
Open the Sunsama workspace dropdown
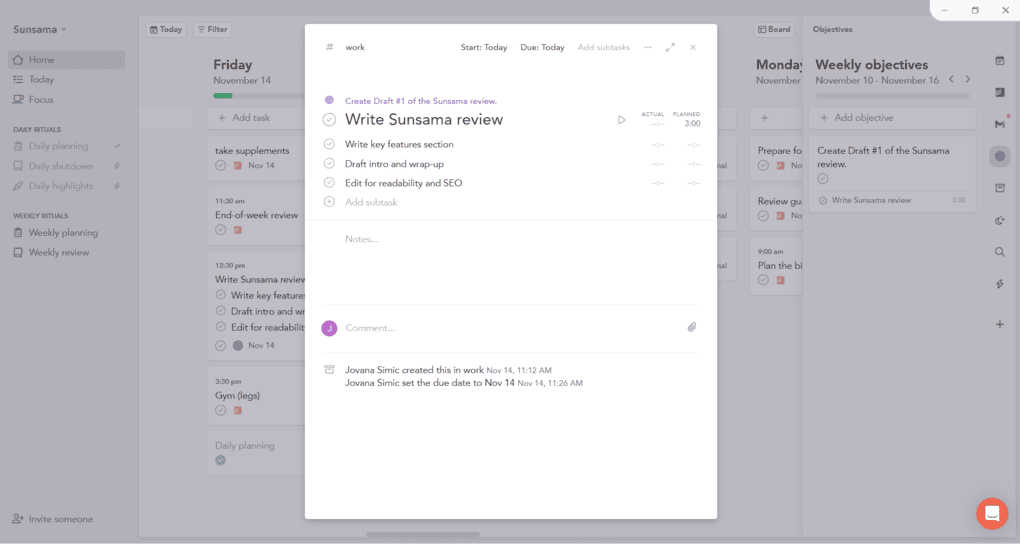[40, 30]
